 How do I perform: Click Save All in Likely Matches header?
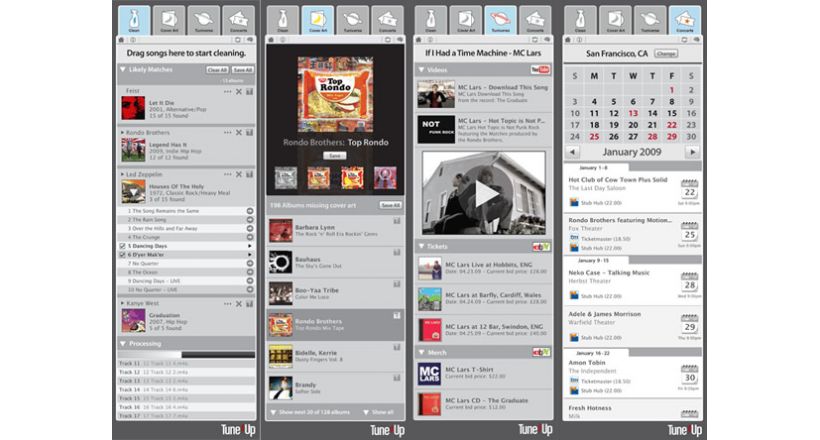click(x=243, y=70)
